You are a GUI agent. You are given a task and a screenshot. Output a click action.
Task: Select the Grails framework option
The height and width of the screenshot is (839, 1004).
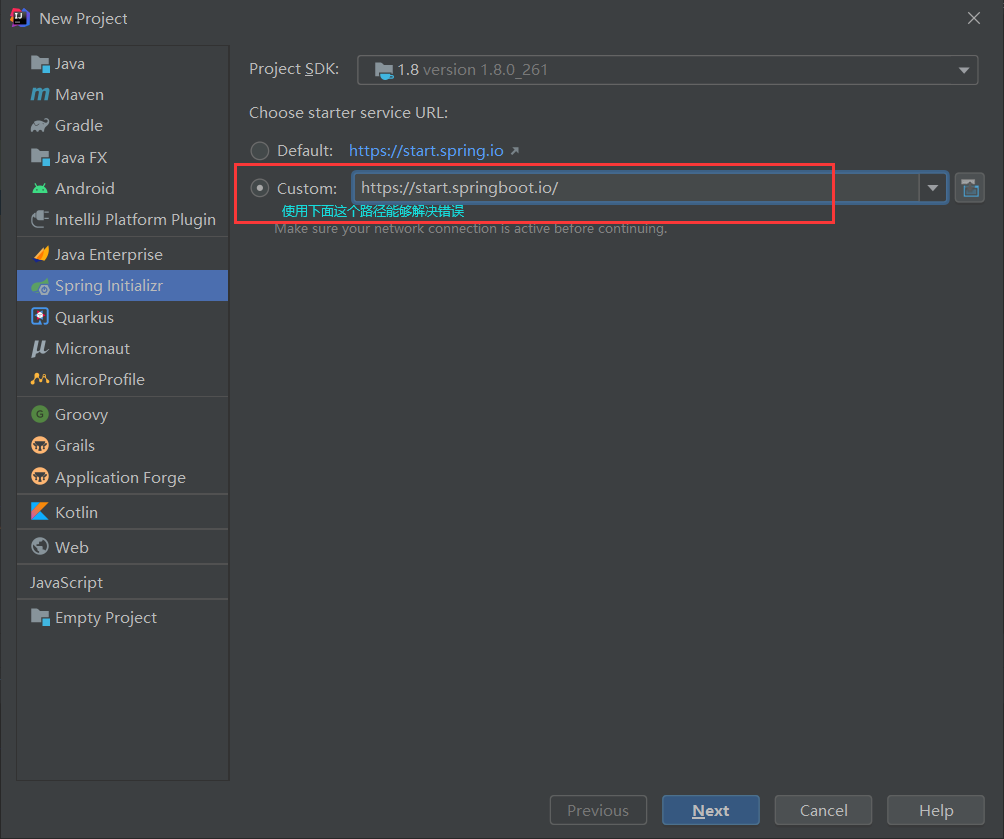coord(77,445)
